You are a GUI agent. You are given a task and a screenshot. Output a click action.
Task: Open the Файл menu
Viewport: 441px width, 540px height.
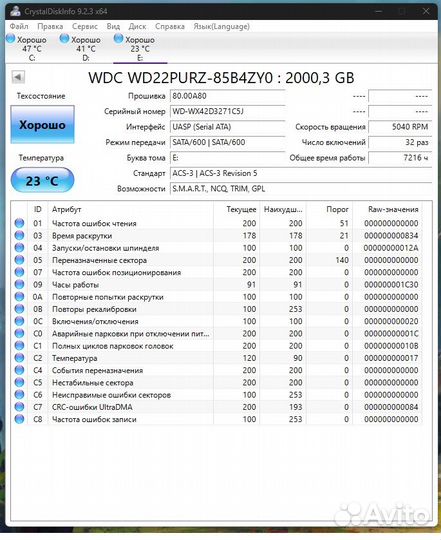coord(19,26)
